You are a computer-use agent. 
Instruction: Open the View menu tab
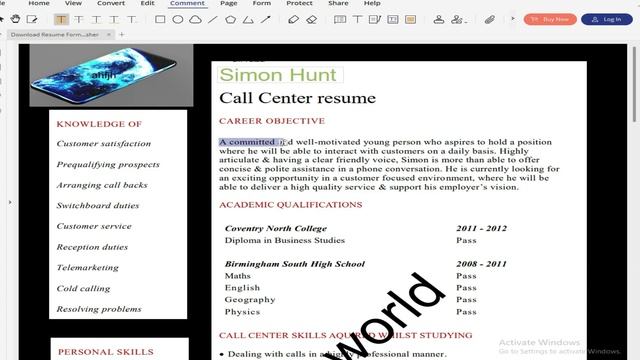73,3
